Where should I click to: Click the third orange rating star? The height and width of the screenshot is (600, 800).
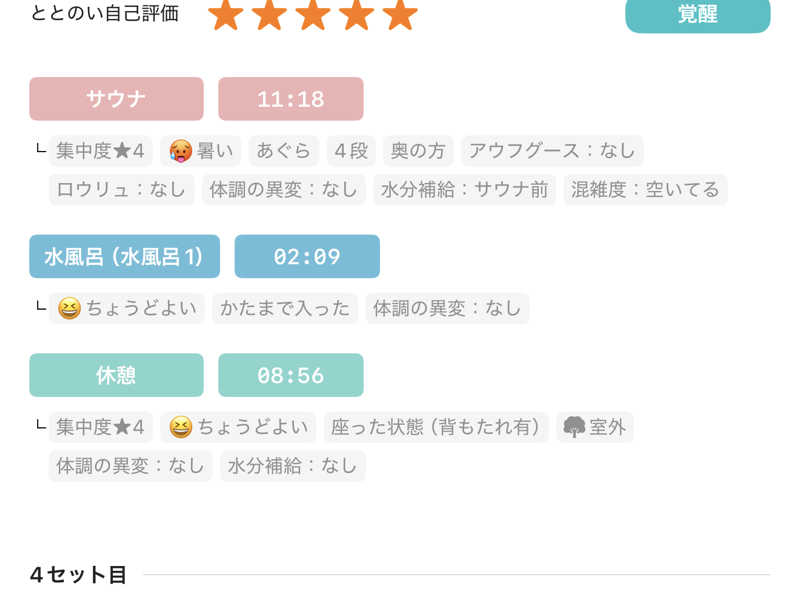tap(313, 14)
